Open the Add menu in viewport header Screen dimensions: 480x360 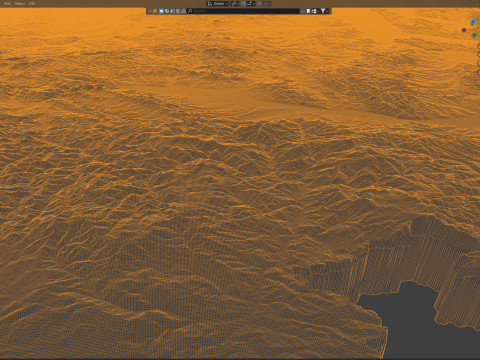tap(7, 4)
